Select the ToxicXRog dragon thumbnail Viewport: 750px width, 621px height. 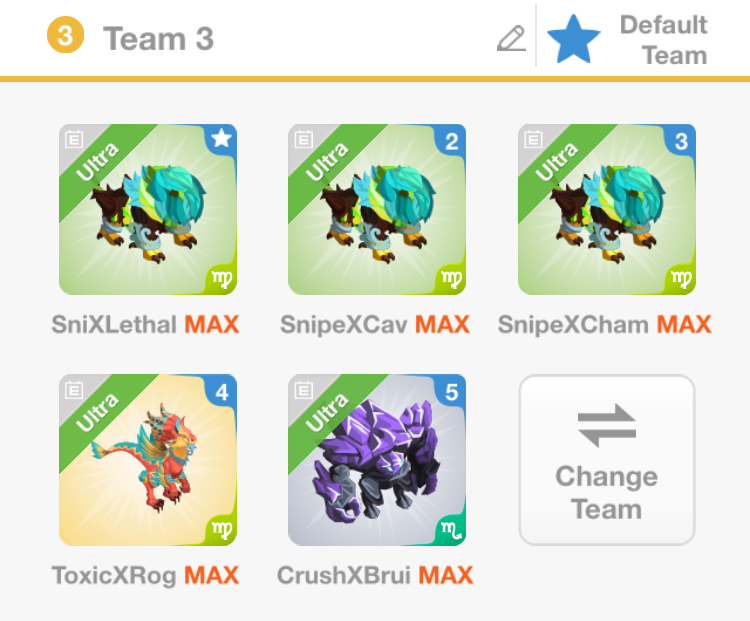pos(148,460)
